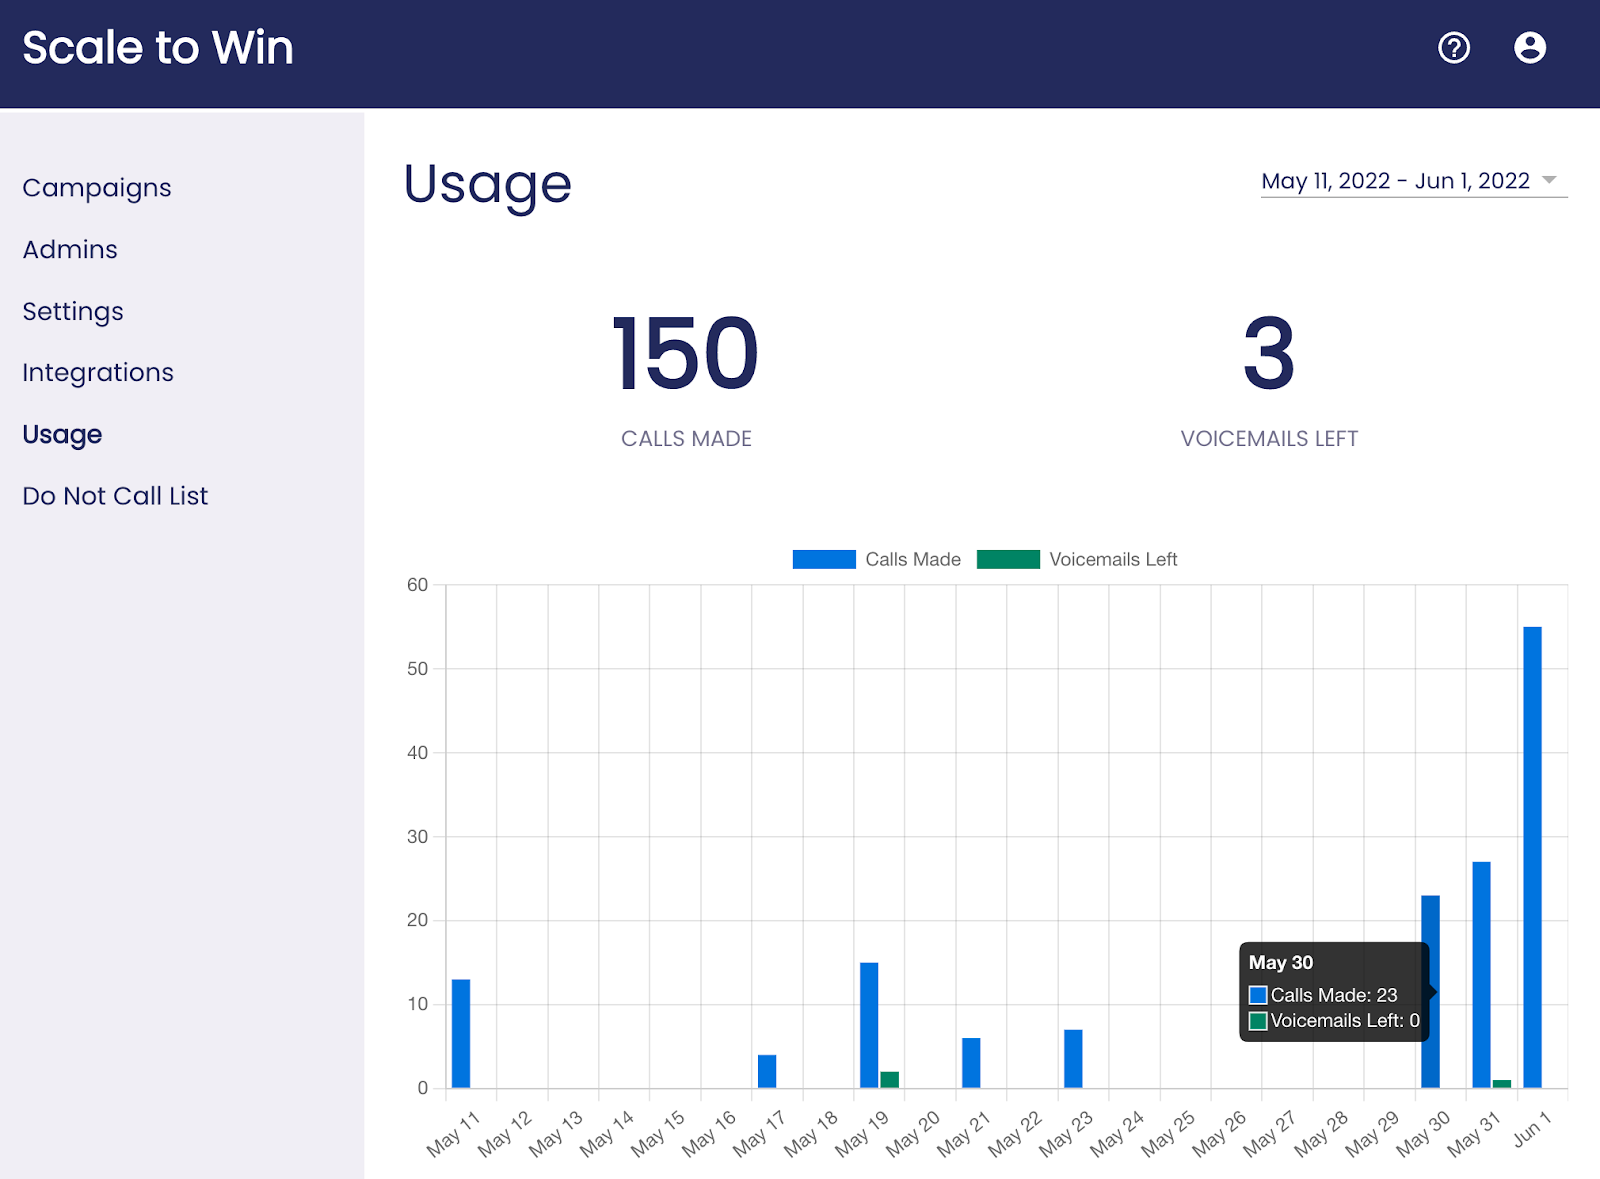Click the Scale to Win logo title
Image resolution: width=1600 pixels, height=1179 pixels.
point(158,47)
